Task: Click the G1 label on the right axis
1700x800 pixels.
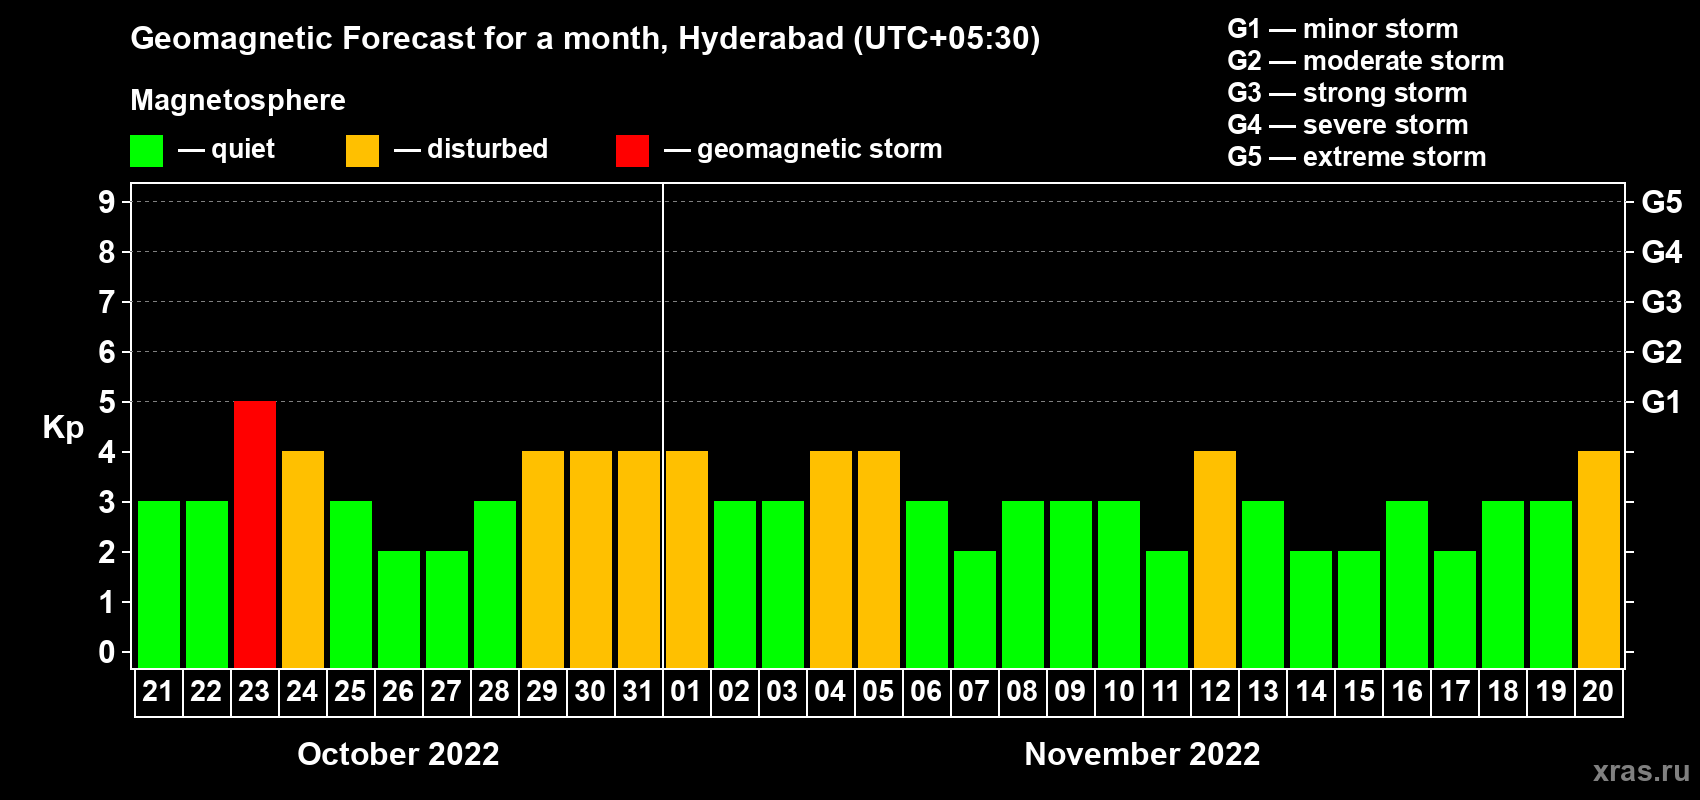Action: tap(1661, 402)
